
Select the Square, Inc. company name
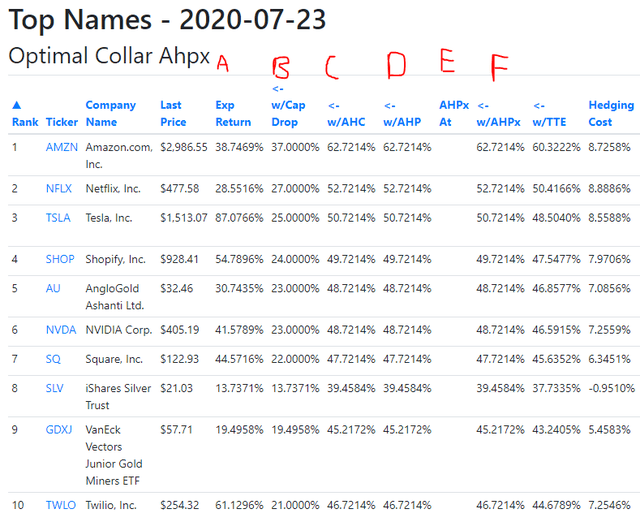pyautogui.click(x=114, y=359)
